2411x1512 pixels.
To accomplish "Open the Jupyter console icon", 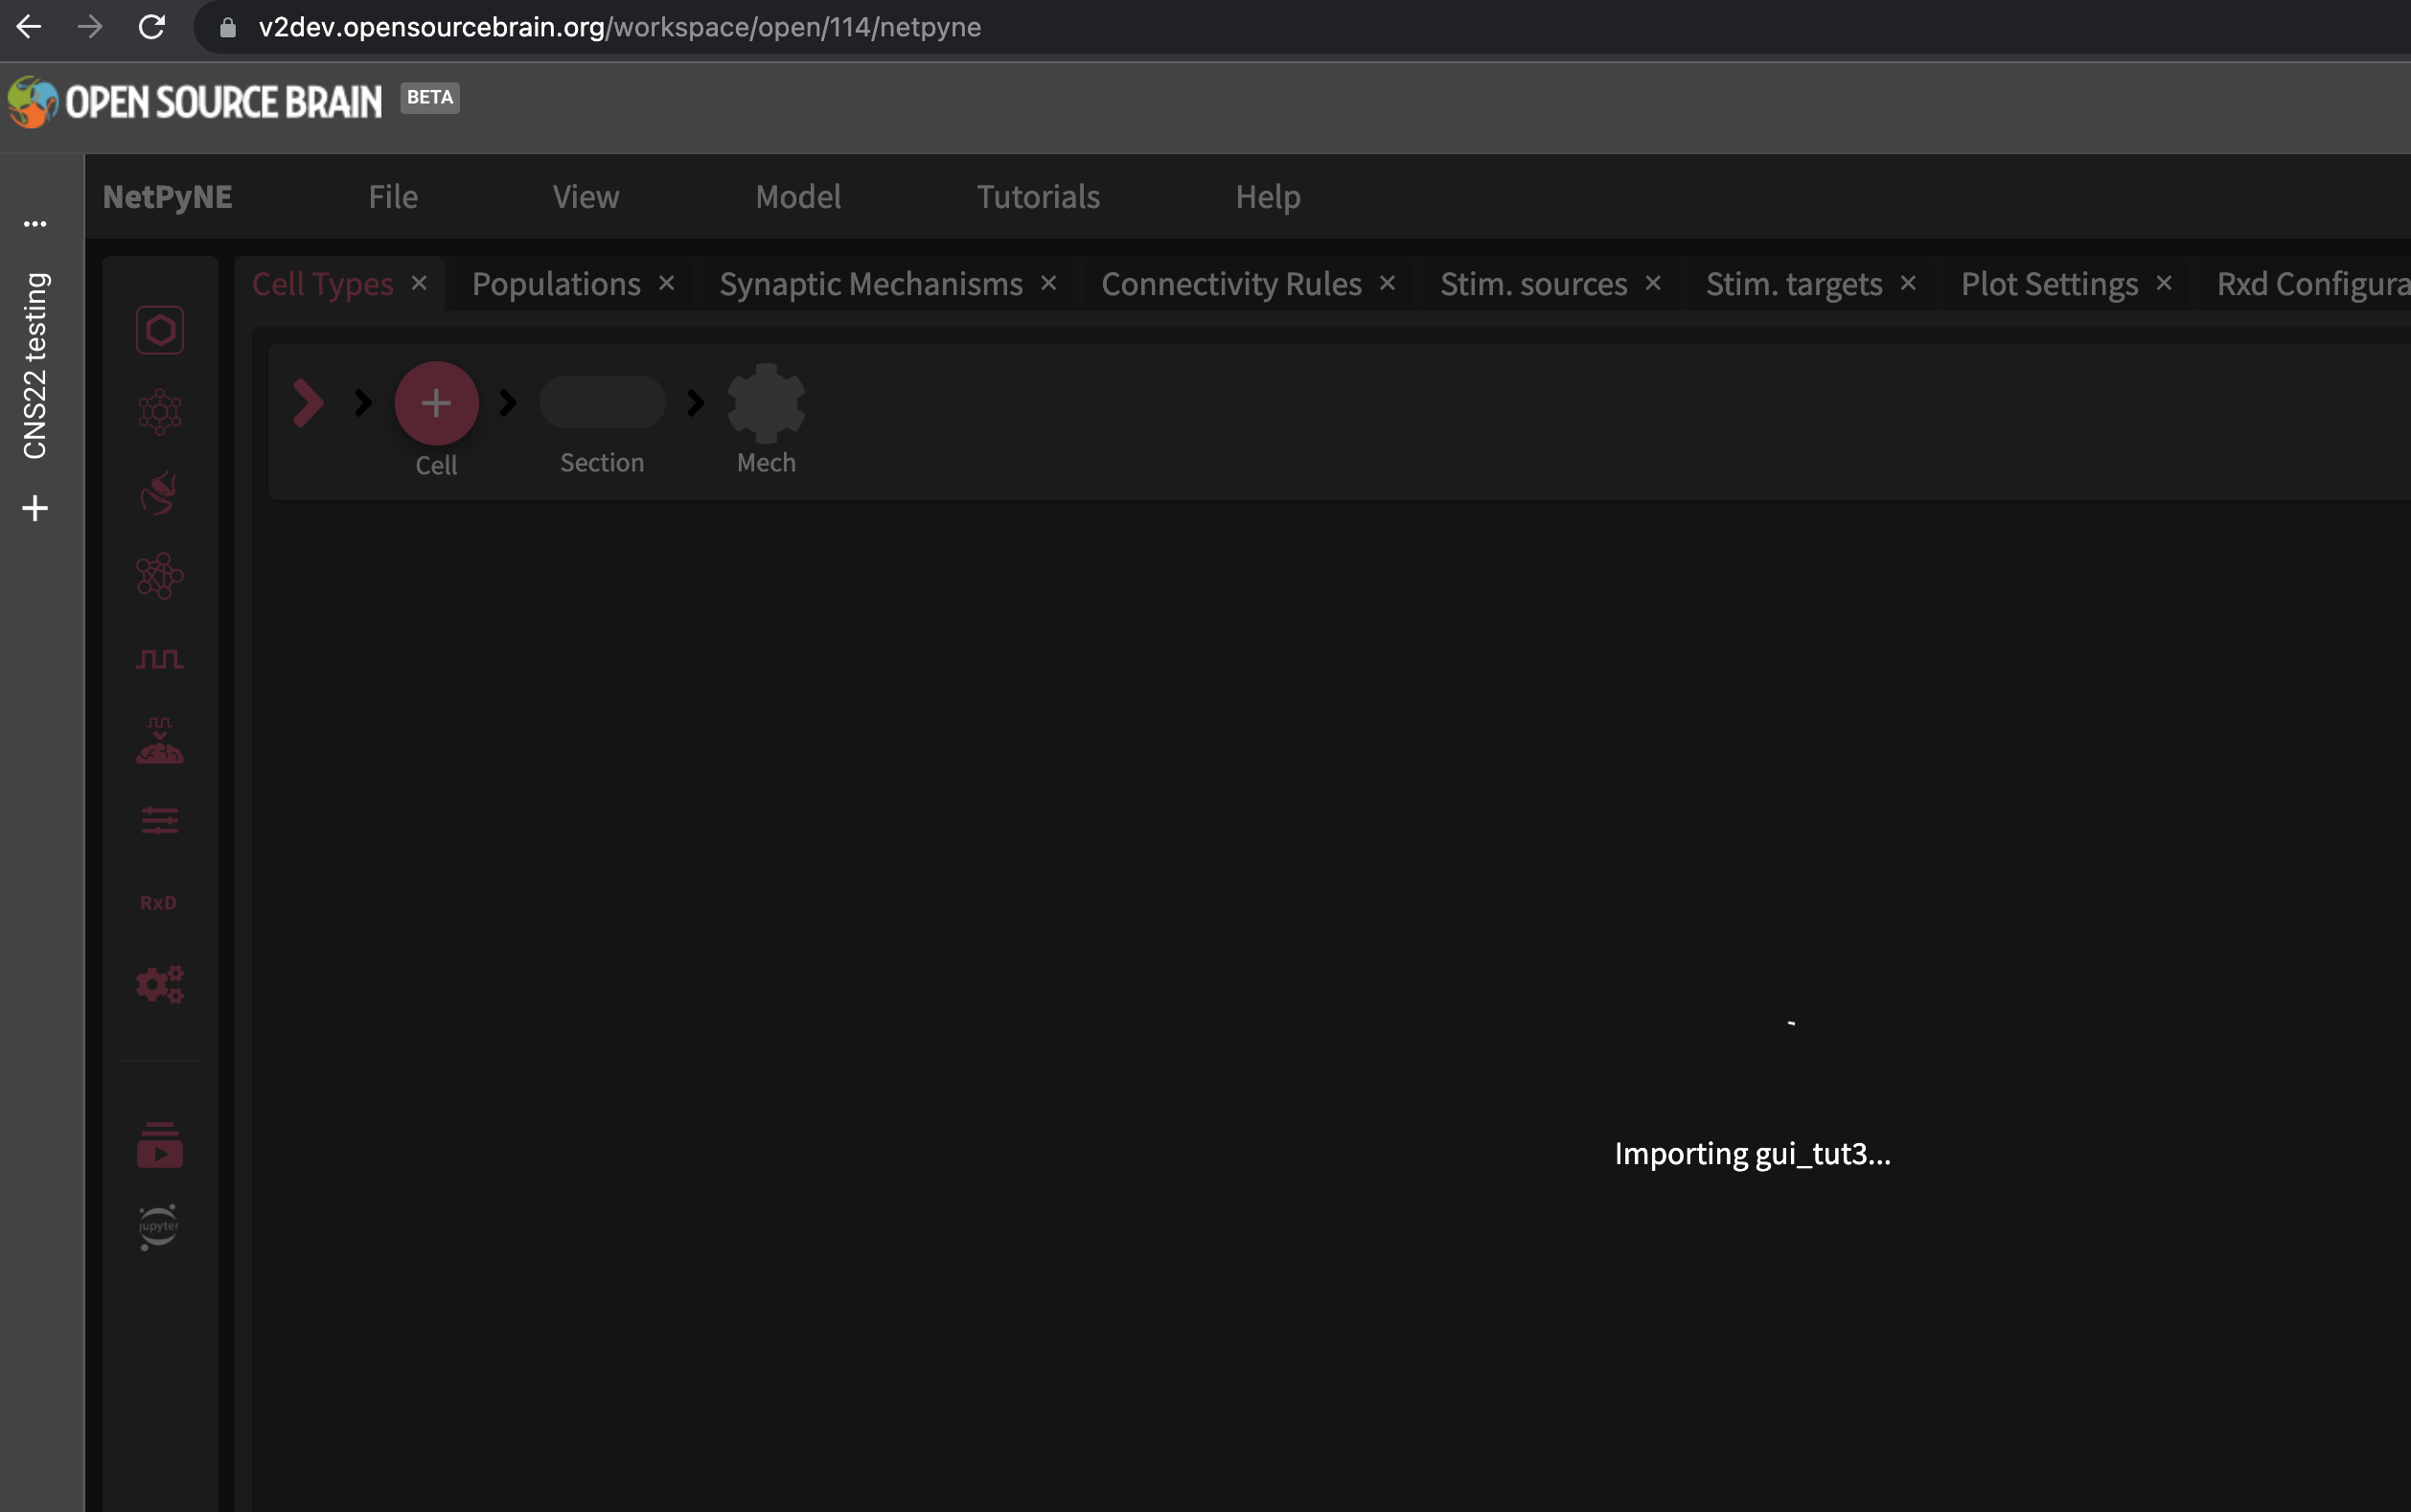I will tap(158, 1227).
